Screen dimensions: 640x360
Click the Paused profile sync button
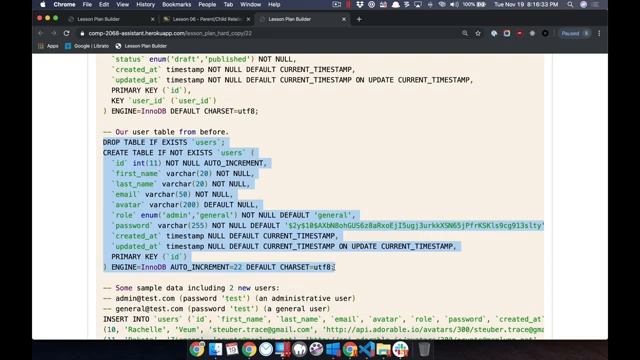click(575, 33)
